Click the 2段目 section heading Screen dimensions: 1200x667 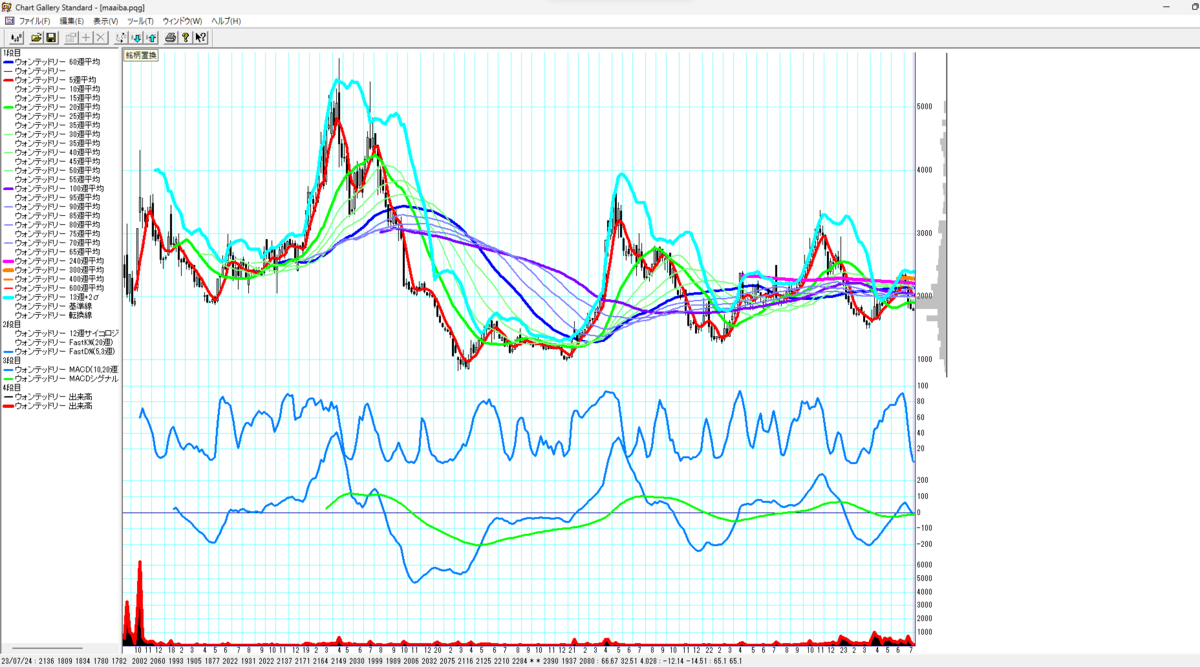12,324
